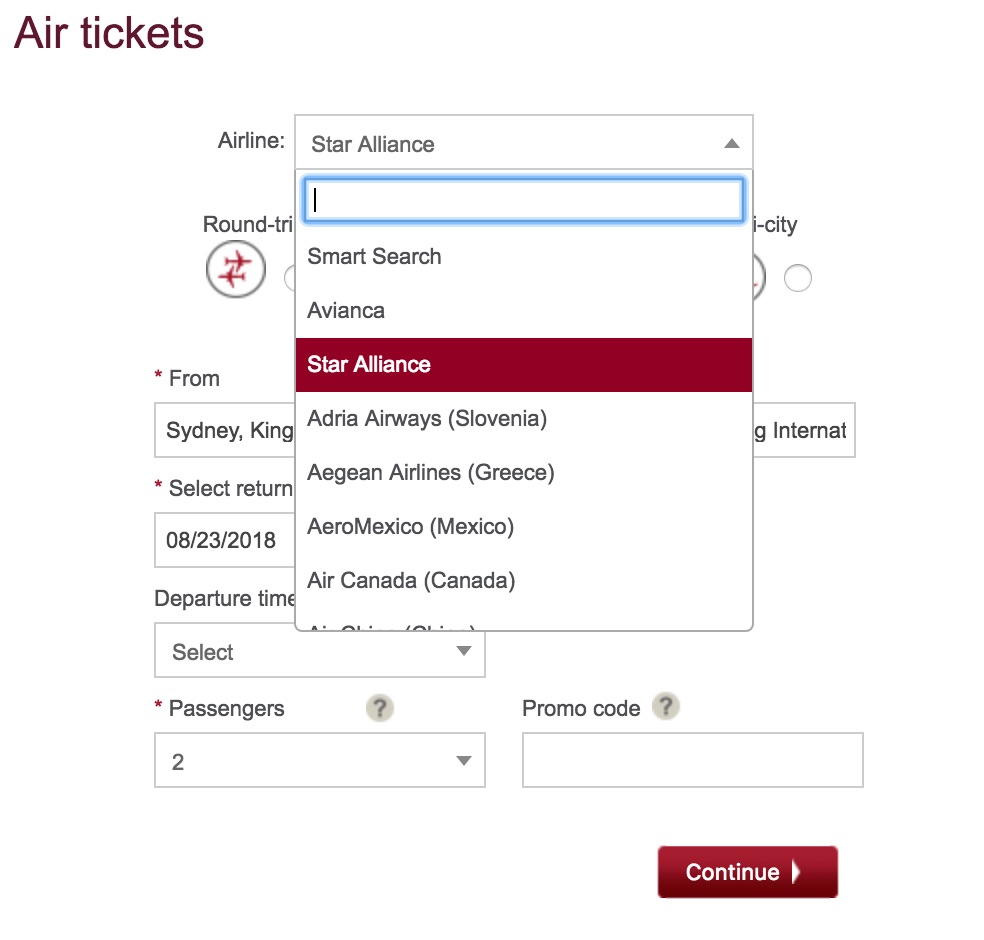
Task: Click the From field showing Sydney
Action: [225, 430]
